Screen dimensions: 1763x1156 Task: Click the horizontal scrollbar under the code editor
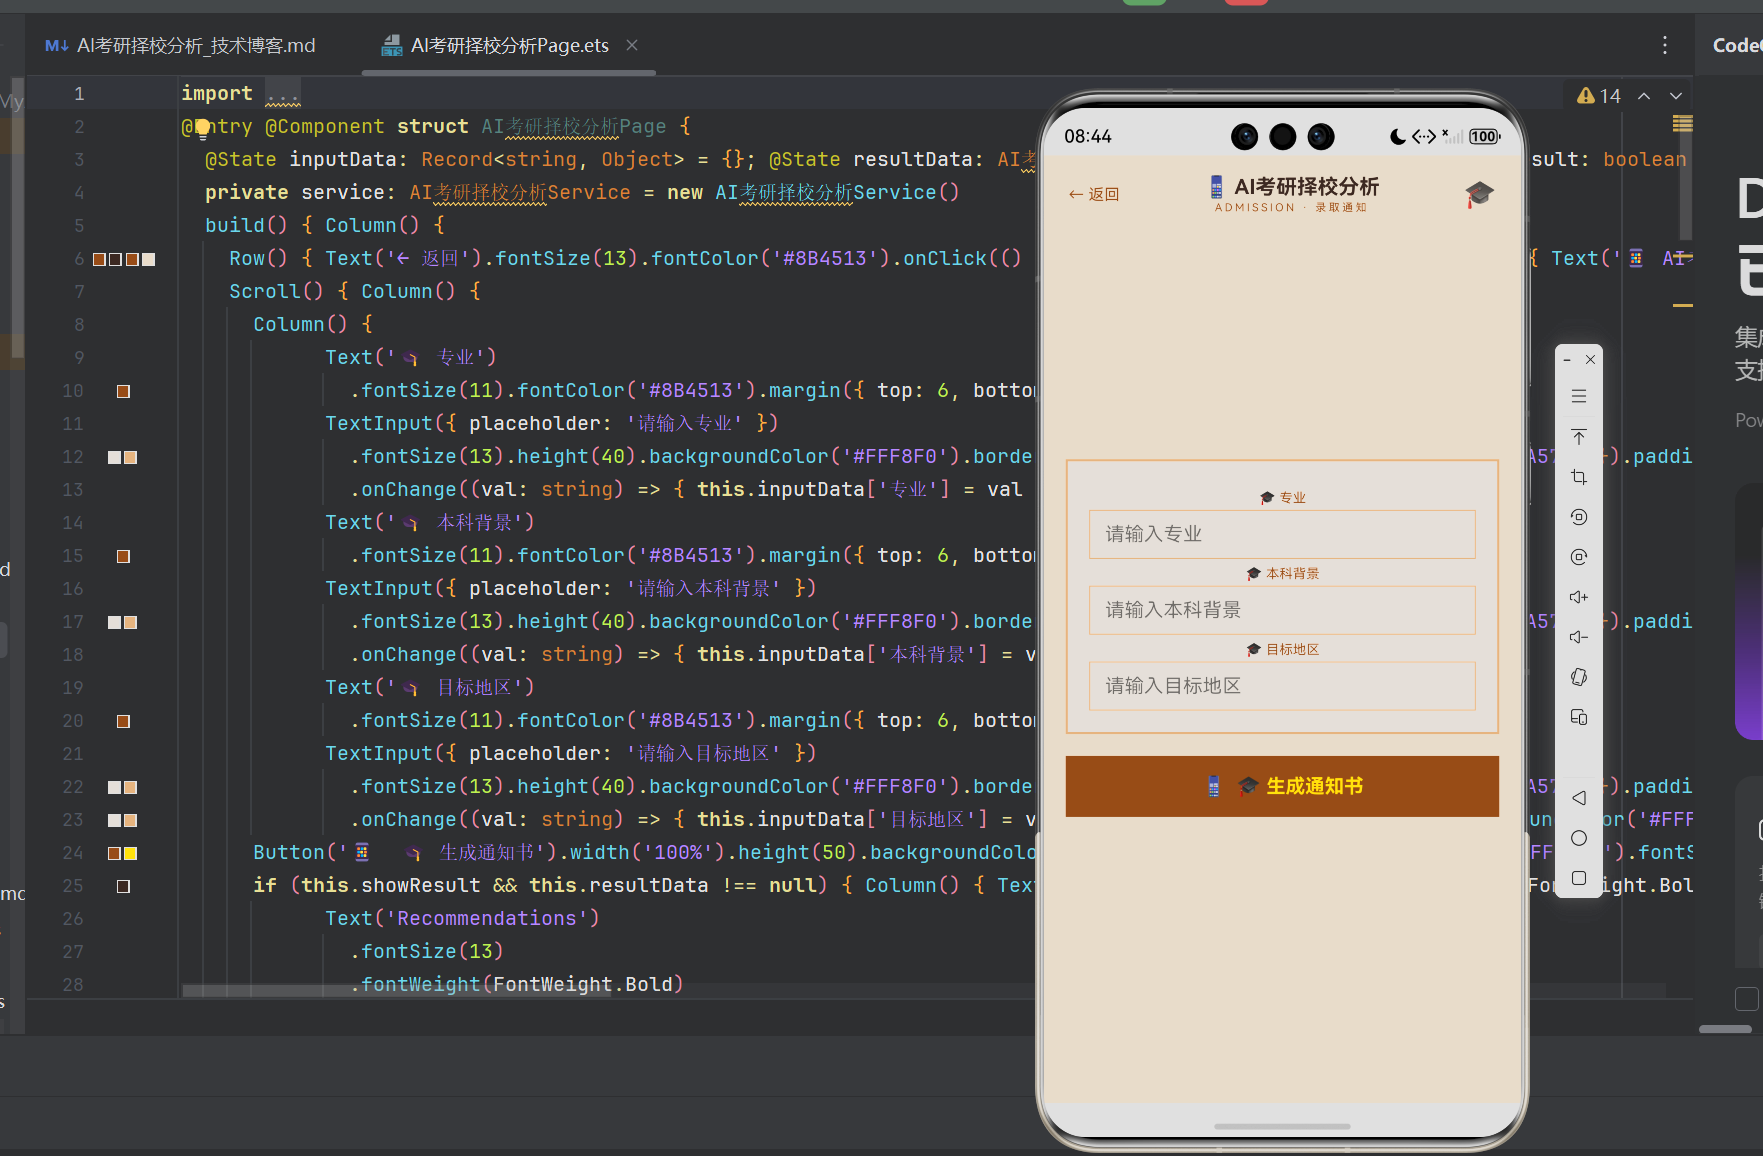coord(397,991)
